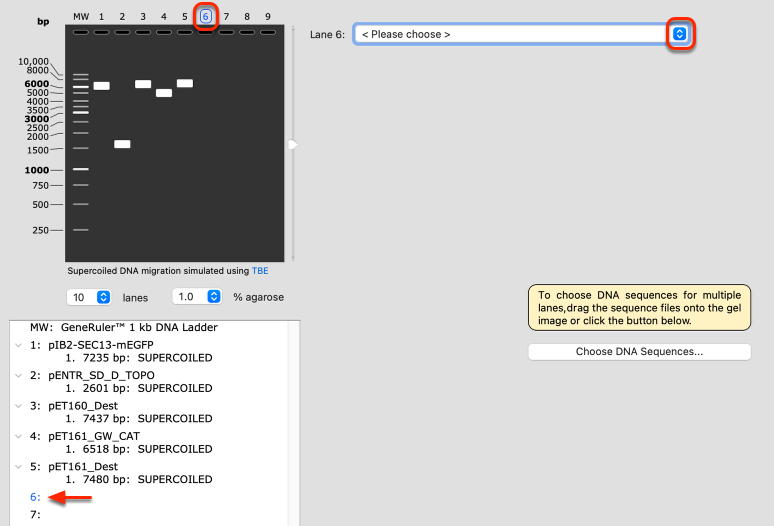Select the empty lane 7 row
This screenshot has height=526, width=774.
pyautogui.click(x=35, y=515)
